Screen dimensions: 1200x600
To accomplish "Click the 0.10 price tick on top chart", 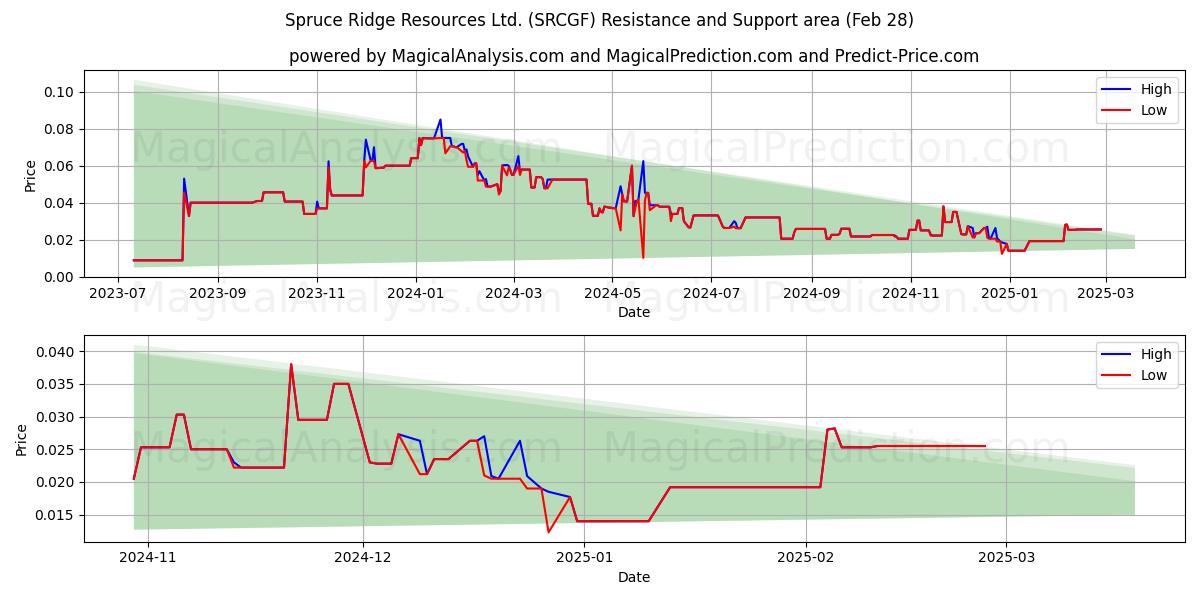I will tap(60, 92).
